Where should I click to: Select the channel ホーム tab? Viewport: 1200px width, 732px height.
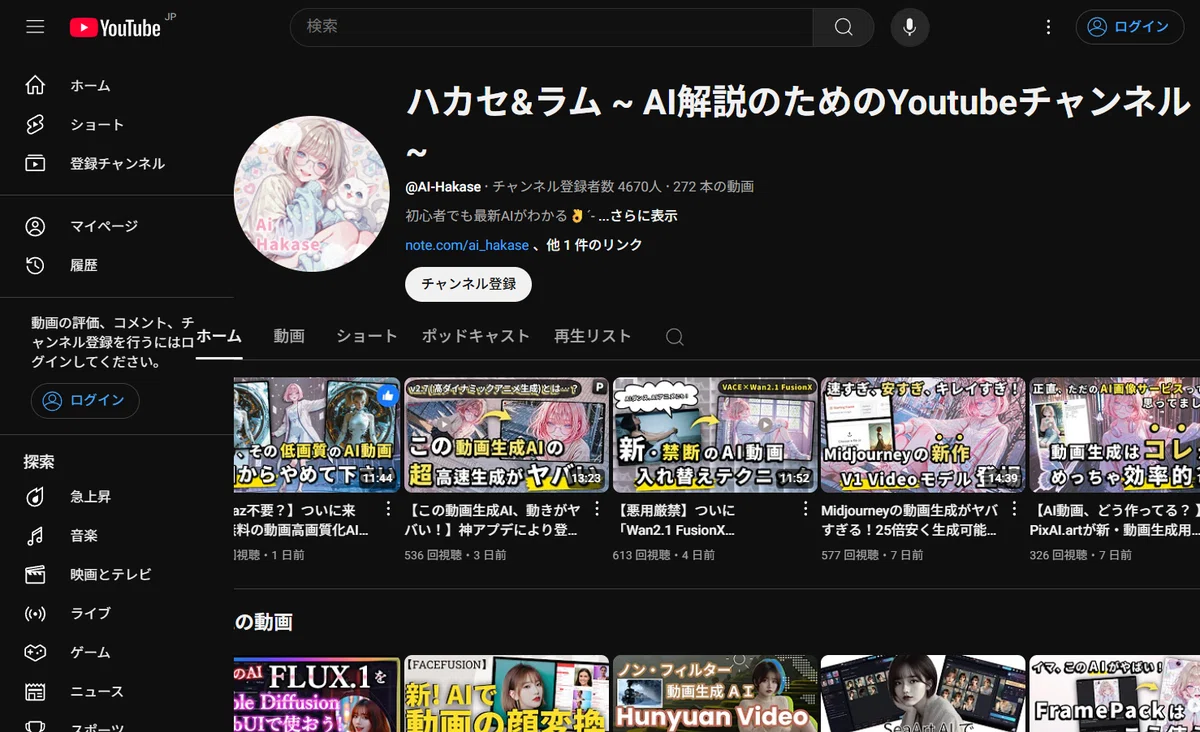(219, 337)
